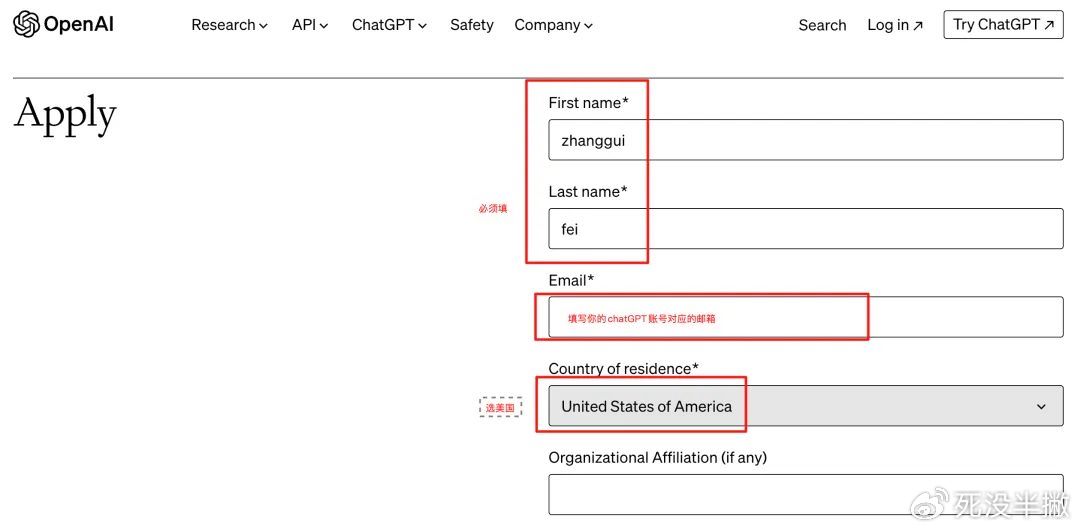Click the Weibo watermark logo
1080x531 pixels.
coord(929,506)
